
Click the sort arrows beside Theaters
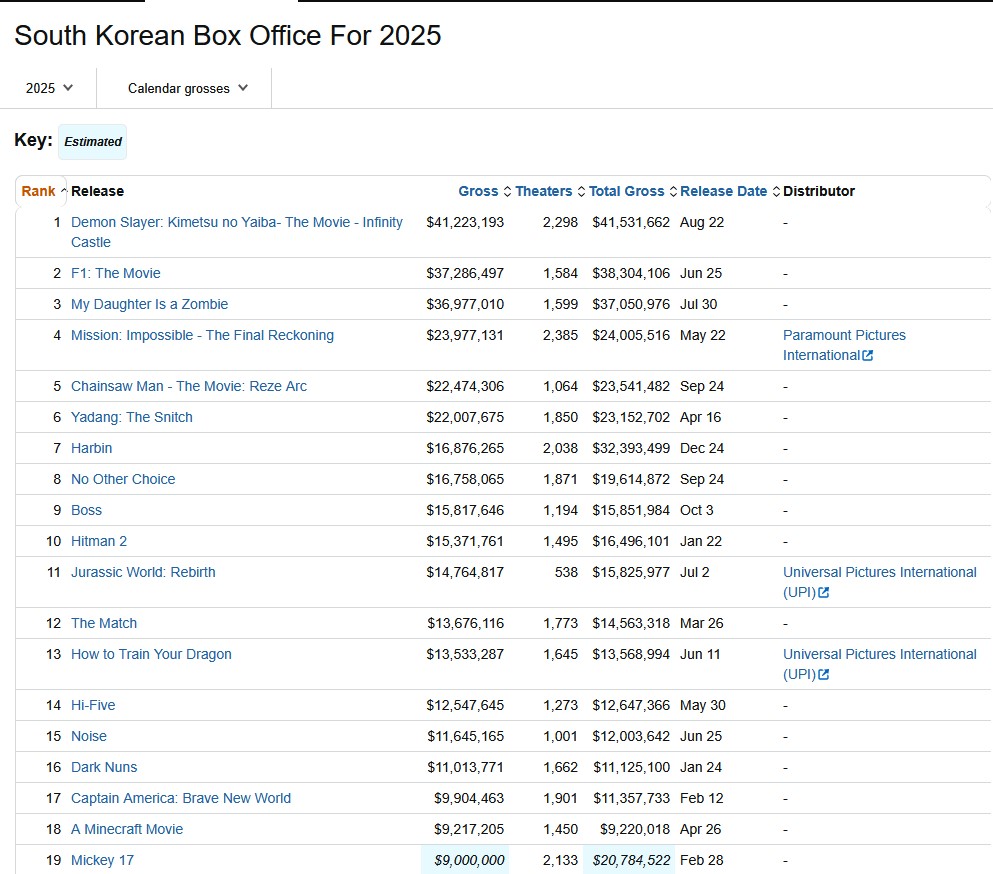click(x=581, y=191)
